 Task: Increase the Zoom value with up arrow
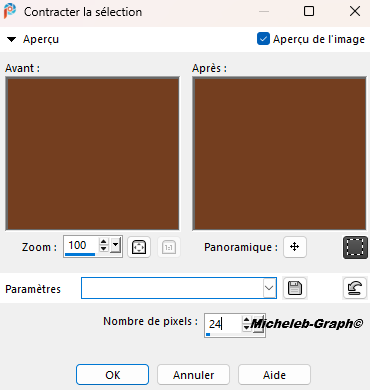point(104,242)
